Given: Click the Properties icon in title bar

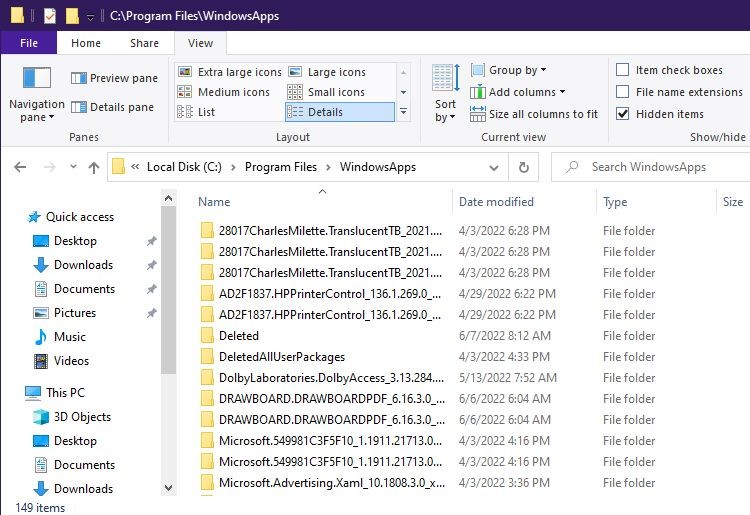Looking at the screenshot, I should coord(50,16).
